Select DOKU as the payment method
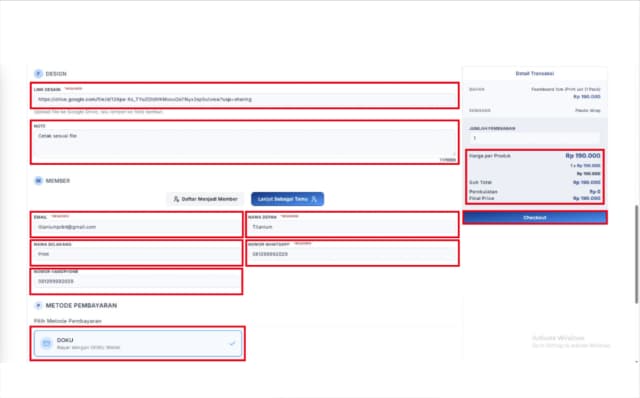The width and height of the screenshot is (640, 398). pyautogui.click(x=138, y=343)
